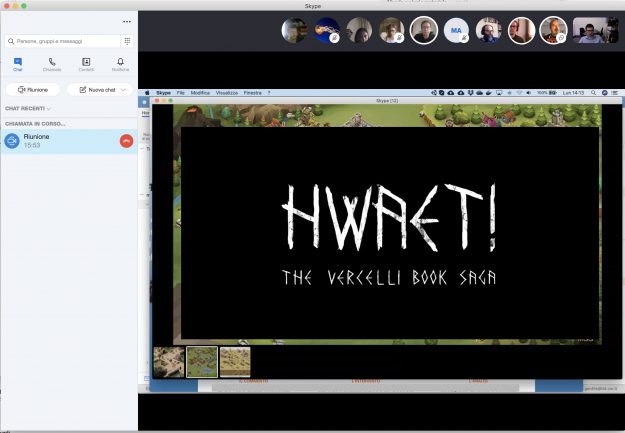Select the first village map thumbnail
This screenshot has width=625, height=433.
169,362
